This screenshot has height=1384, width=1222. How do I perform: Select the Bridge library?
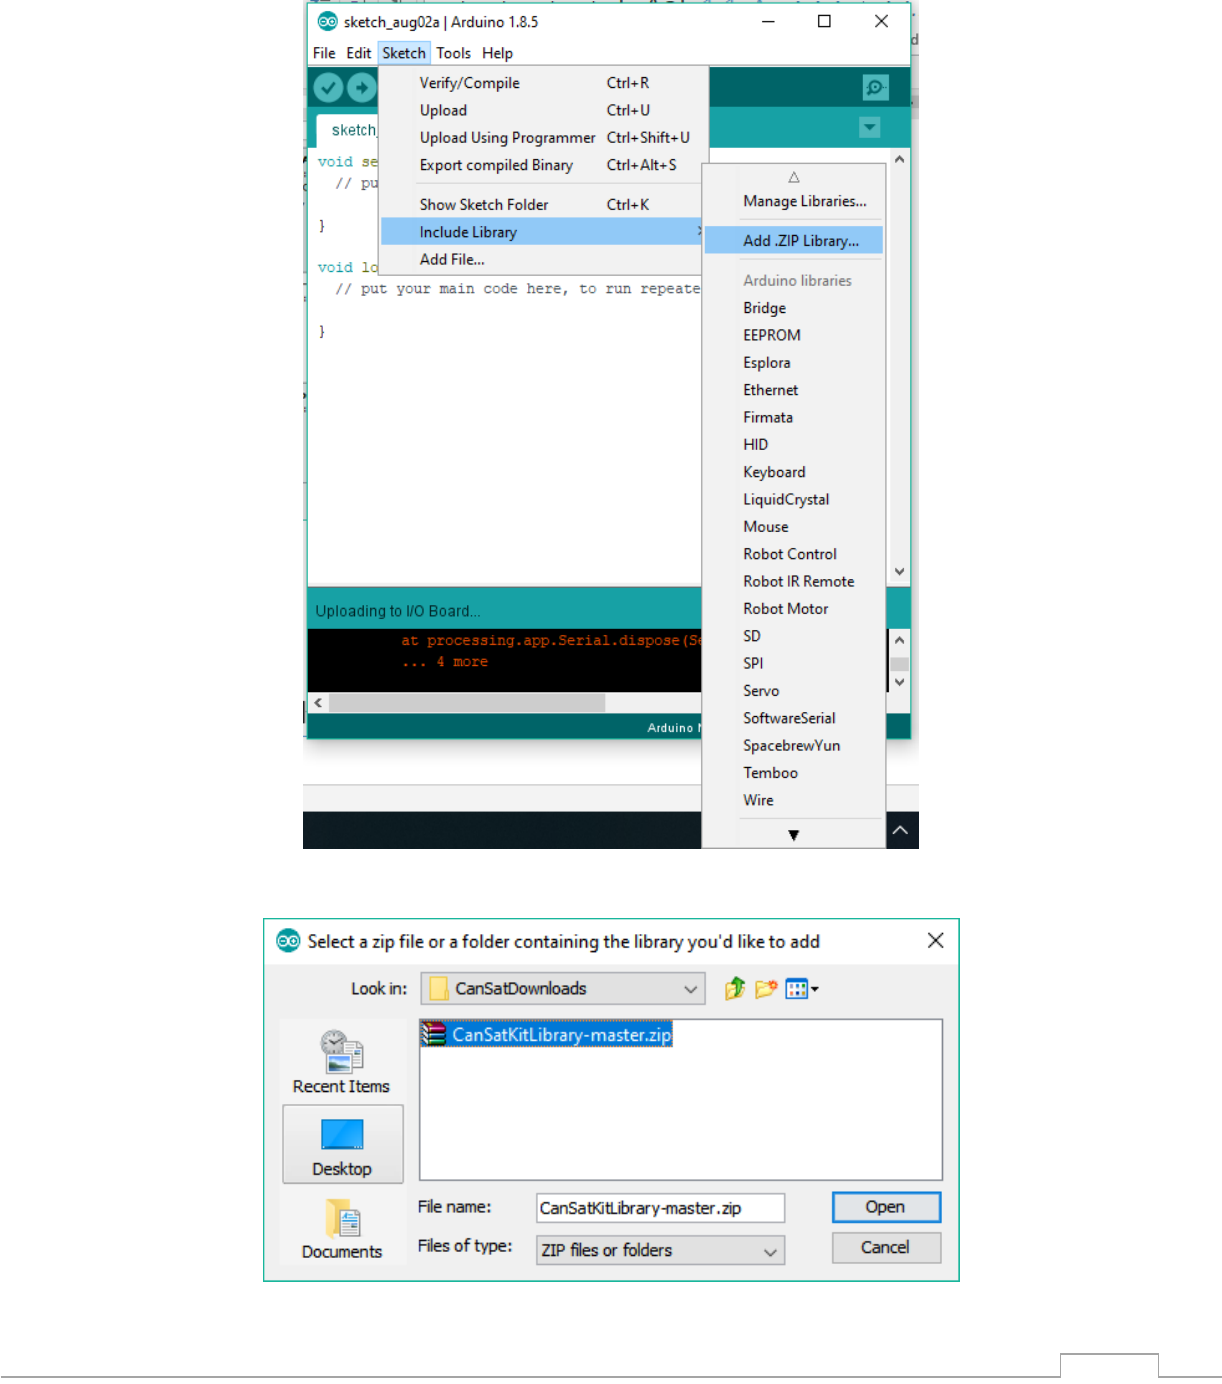pos(794,308)
